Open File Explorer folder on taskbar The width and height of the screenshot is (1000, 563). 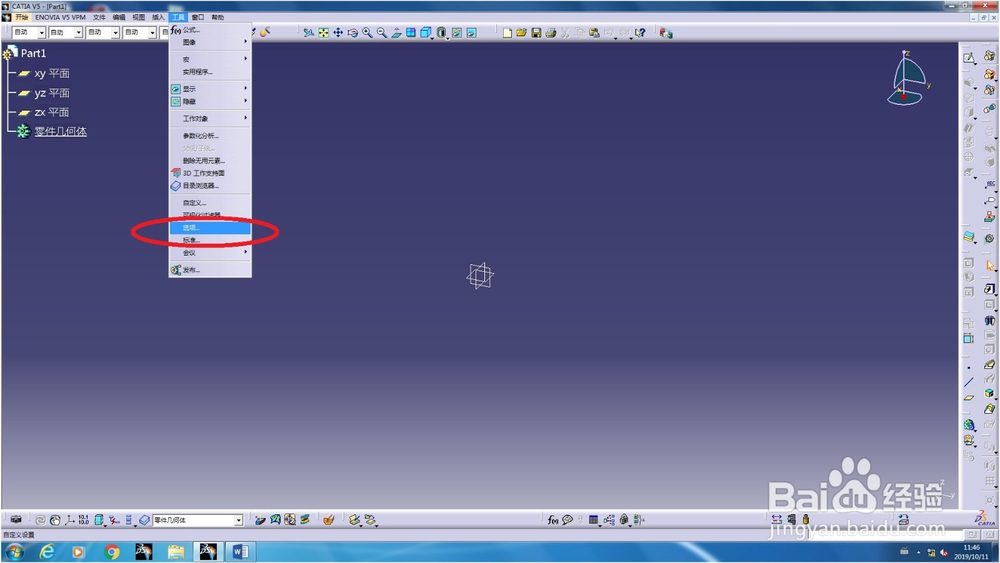click(176, 552)
